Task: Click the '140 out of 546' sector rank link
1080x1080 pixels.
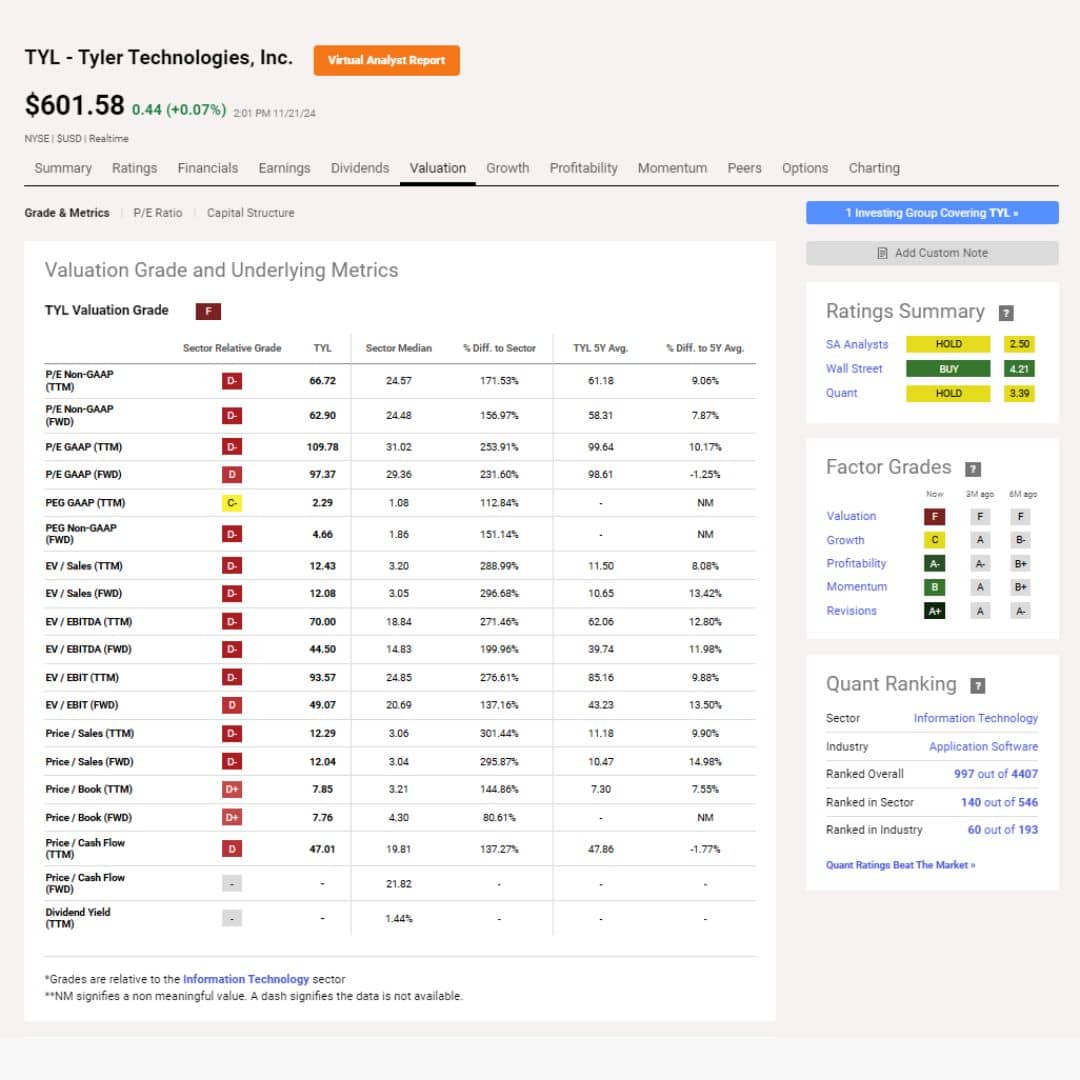Action: pos(999,802)
